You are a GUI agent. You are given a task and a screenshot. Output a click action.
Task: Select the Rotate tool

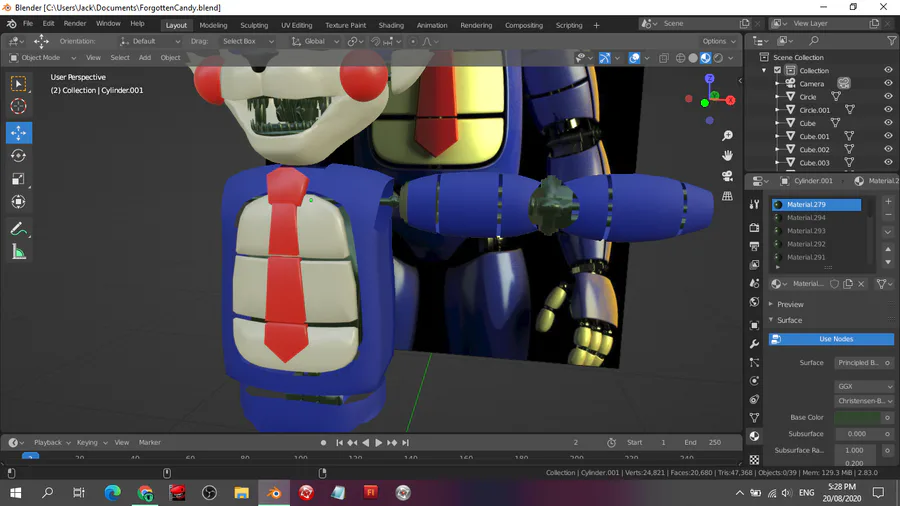(x=18, y=156)
